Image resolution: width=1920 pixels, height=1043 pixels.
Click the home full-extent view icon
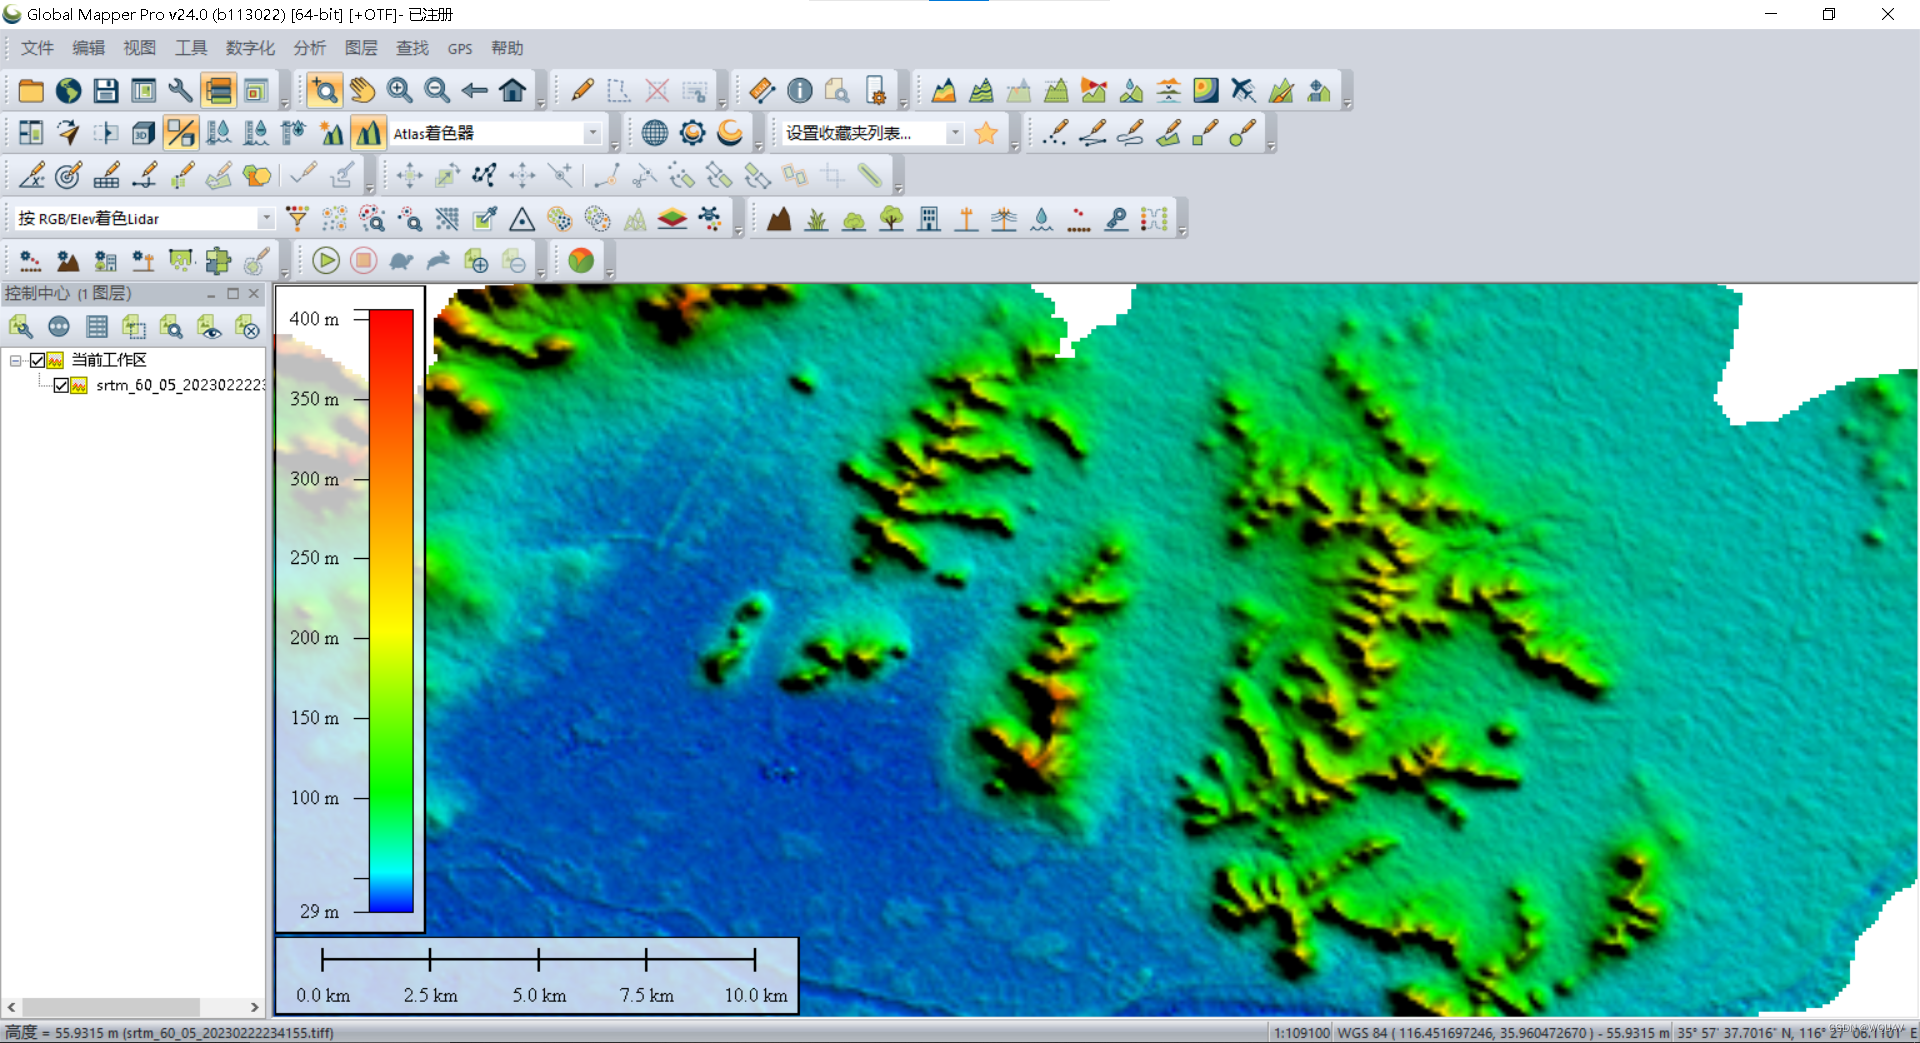coord(513,91)
